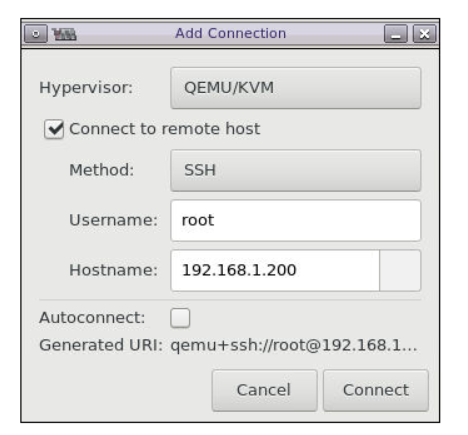The height and width of the screenshot is (435, 468).
Task: Click the Method label
Action: (x=102, y=170)
